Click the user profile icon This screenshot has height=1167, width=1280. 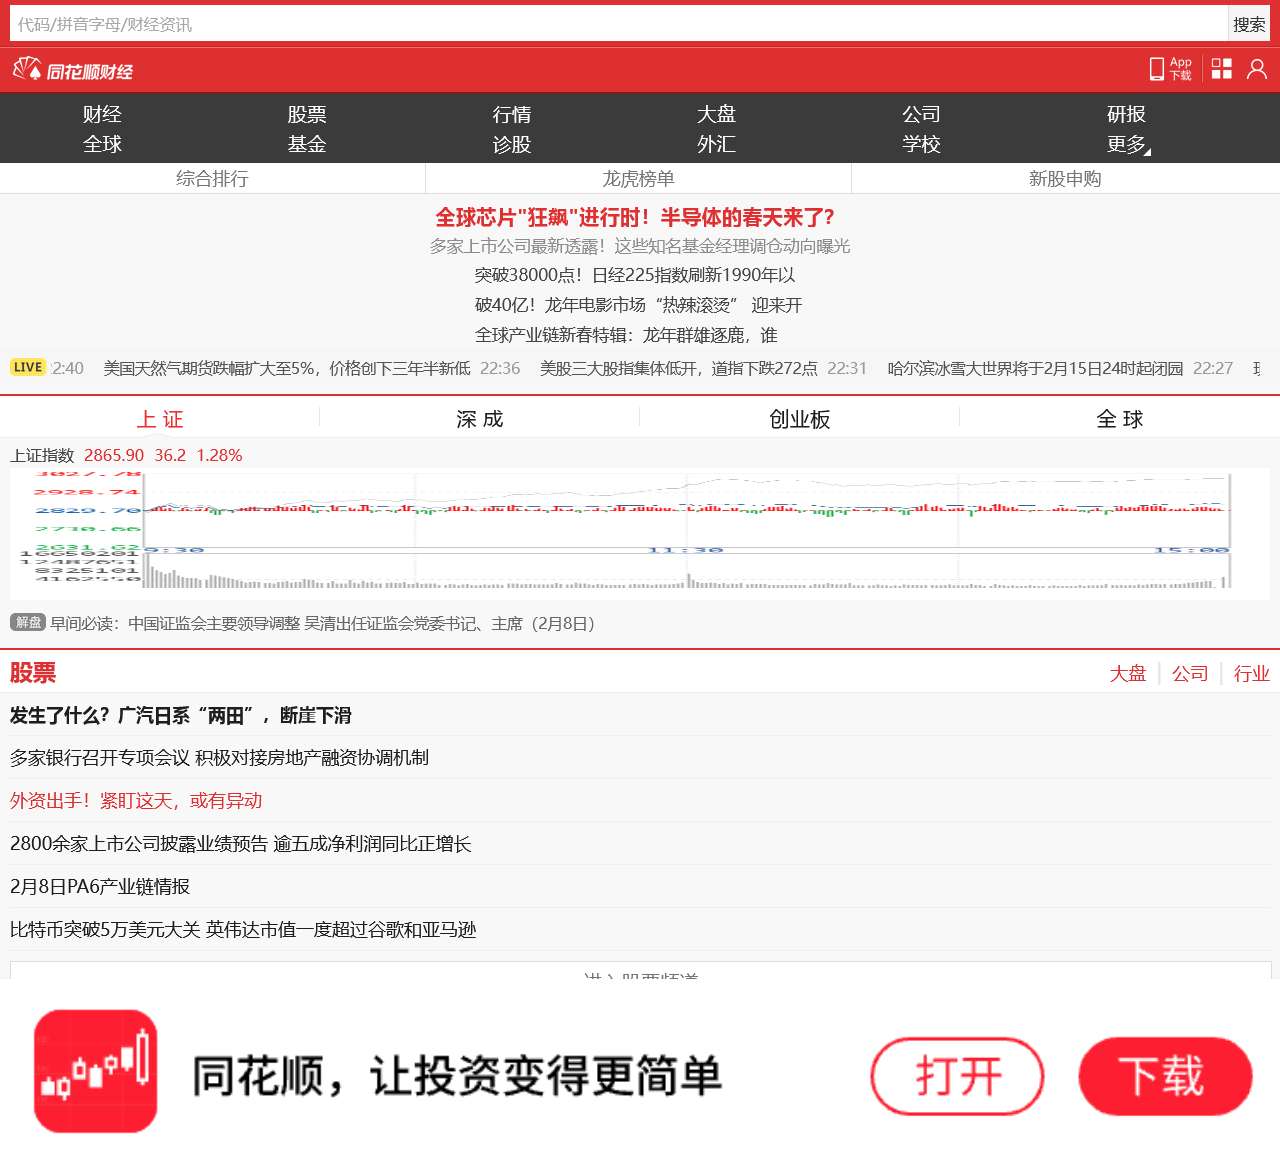[1257, 69]
